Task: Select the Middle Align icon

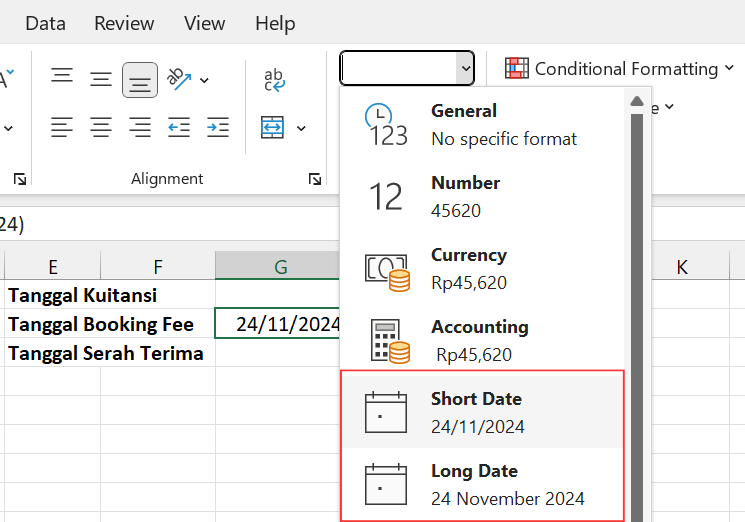Action: point(101,79)
